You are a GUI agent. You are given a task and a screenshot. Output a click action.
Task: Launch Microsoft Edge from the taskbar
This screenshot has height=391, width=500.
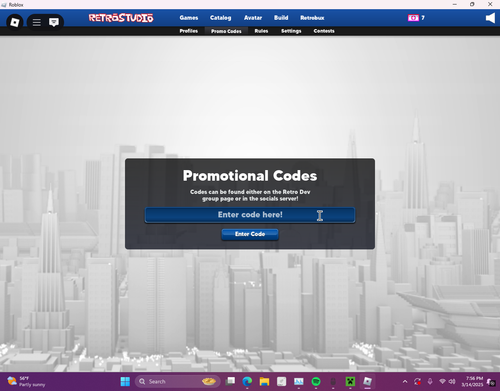coord(247,381)
